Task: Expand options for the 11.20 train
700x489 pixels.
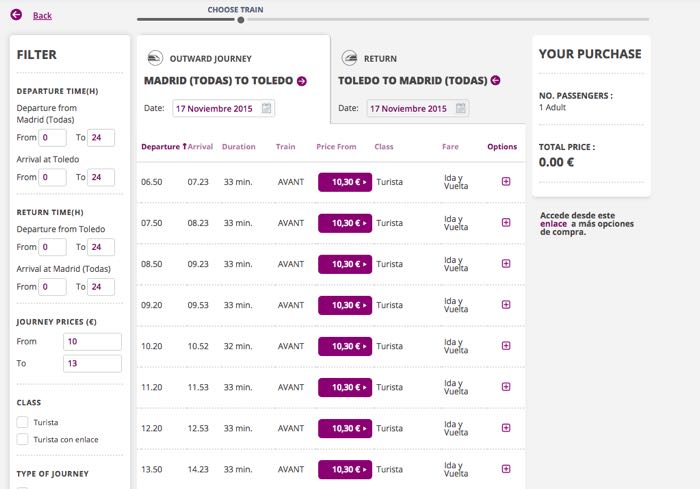Action: click(x=506, y=387)
